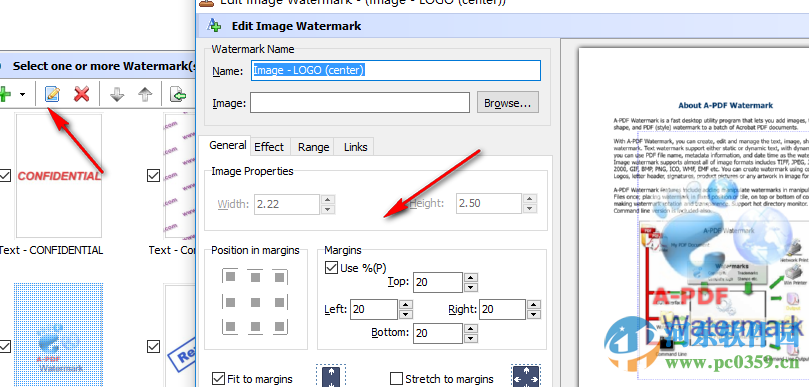The image size is (809, 387).
Task: Decrease the Top margin with down spinner
Action: (x=471, y=287)
